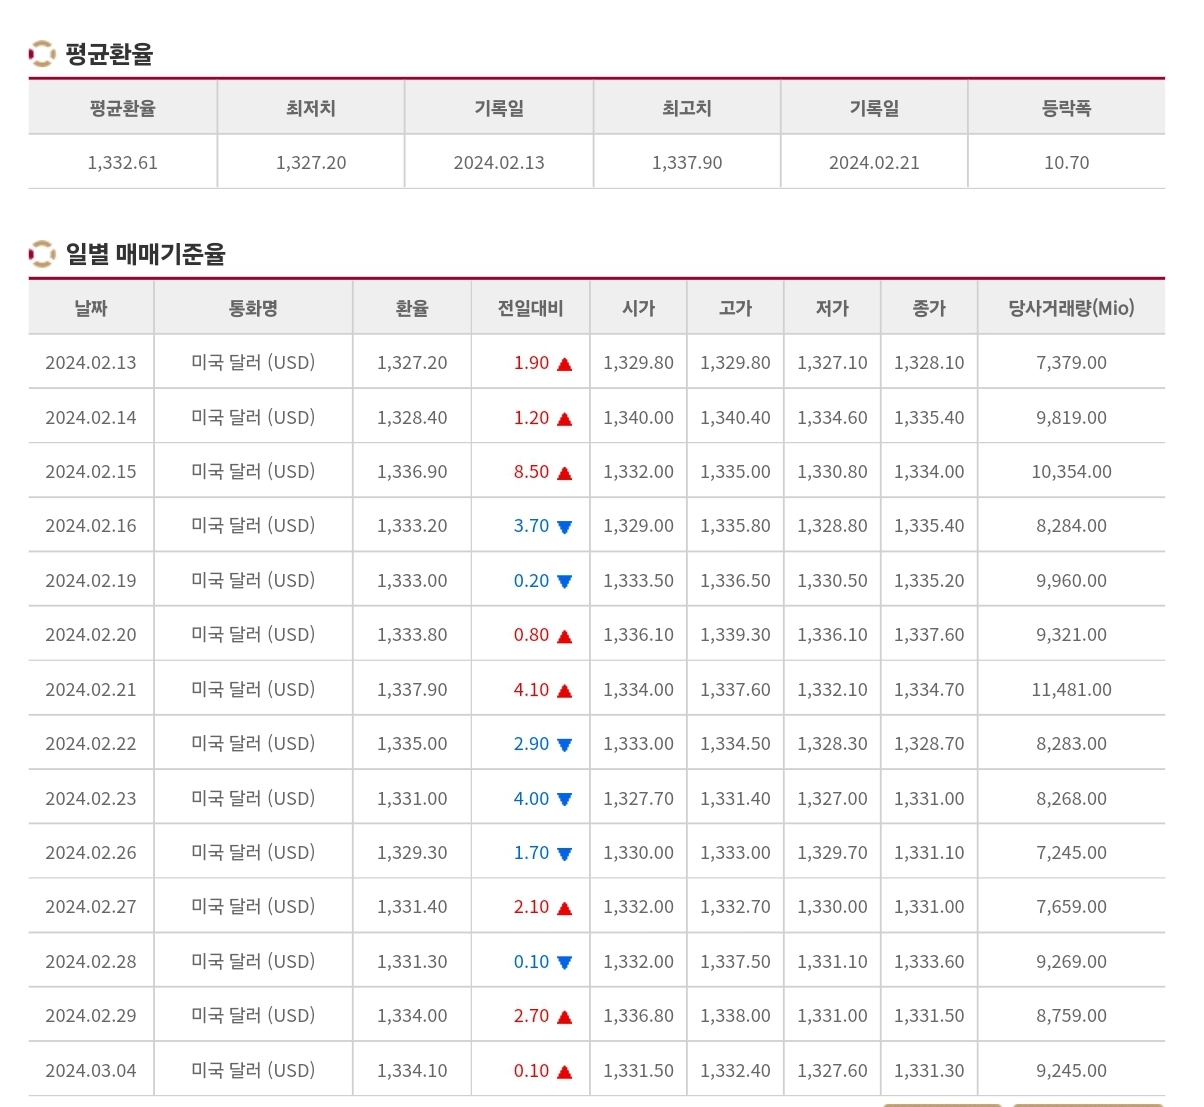Click the date cell 2024.02.20
The width and height of the screenshot is (1204, 1107).
click(91, 635)
